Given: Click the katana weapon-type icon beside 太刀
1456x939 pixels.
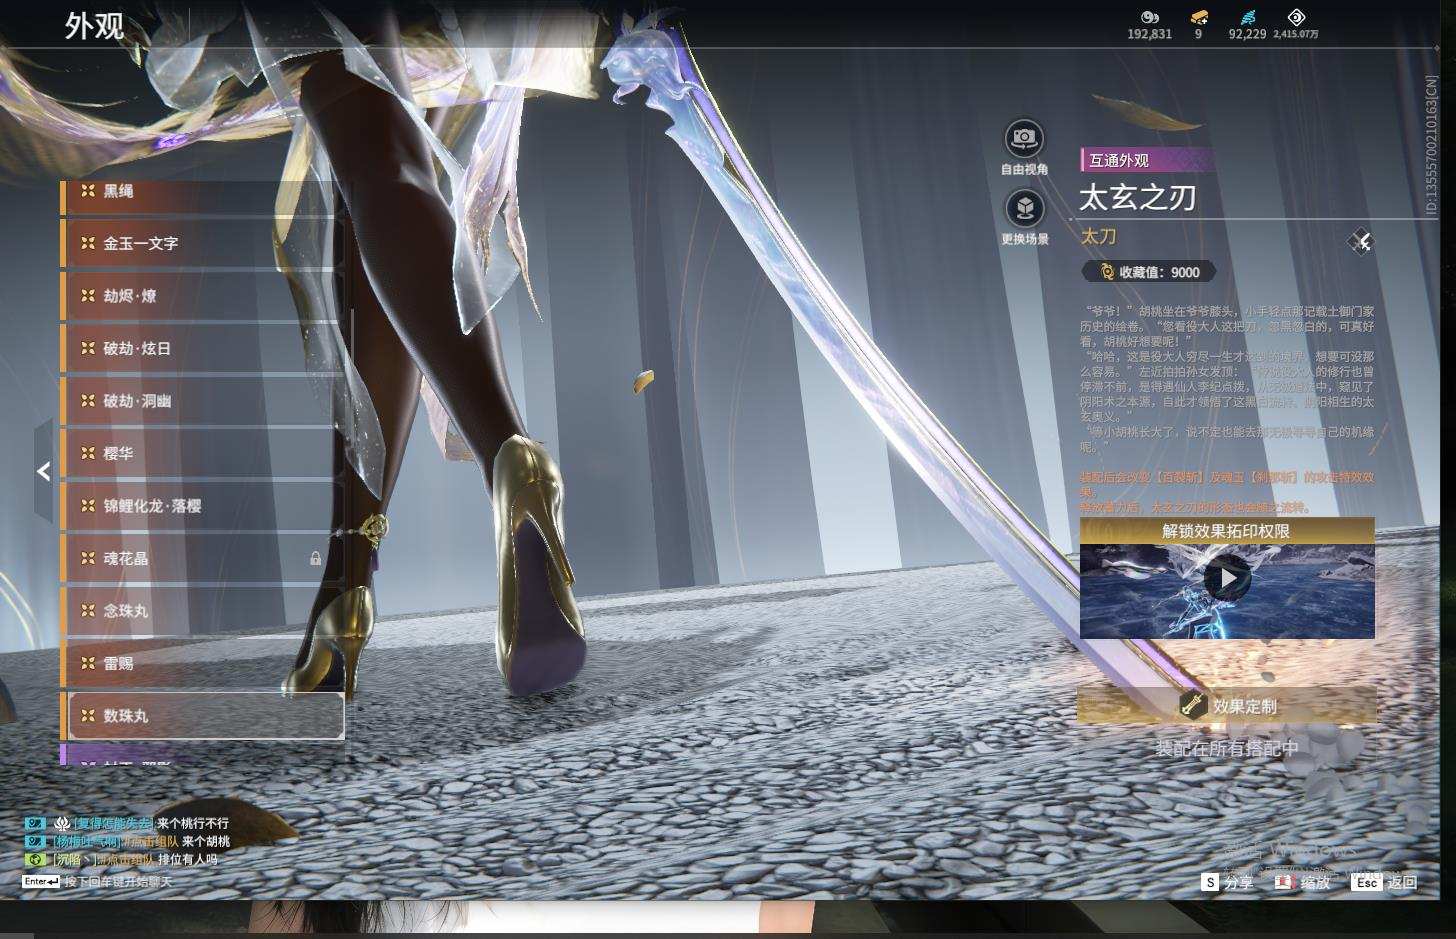Looking at the screenshot, I should (x=1360, y=241).
